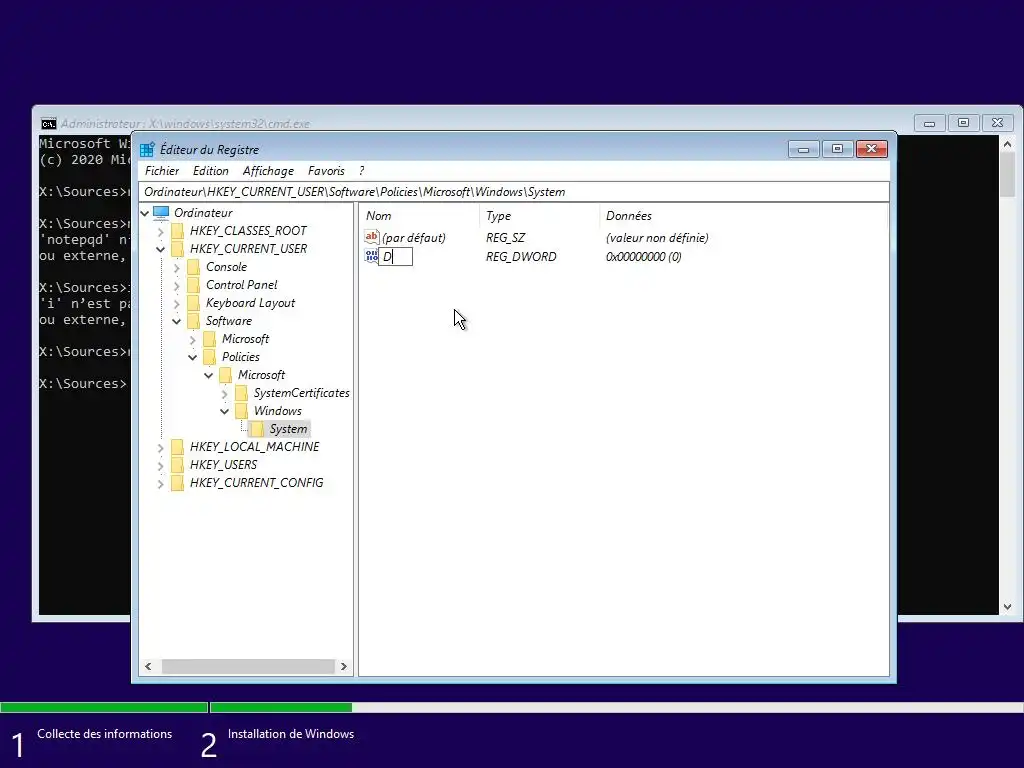
Task: Open the ? help menu
Action: 361,171
